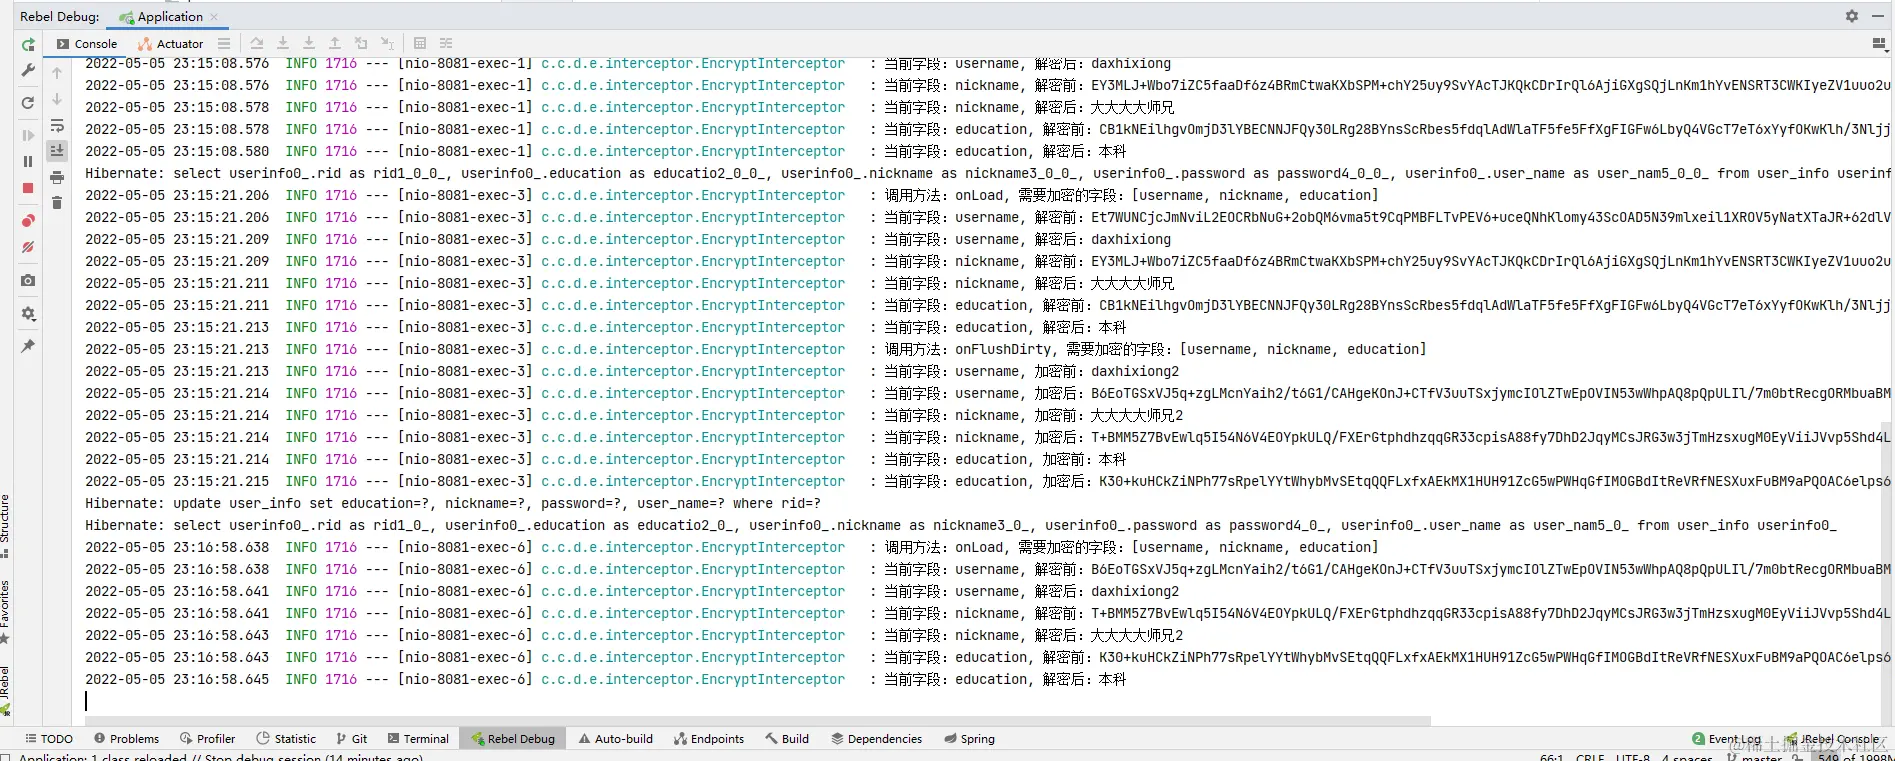Open the Build tool window
The image size is (1895, 761).
click(x=788, y=739)
